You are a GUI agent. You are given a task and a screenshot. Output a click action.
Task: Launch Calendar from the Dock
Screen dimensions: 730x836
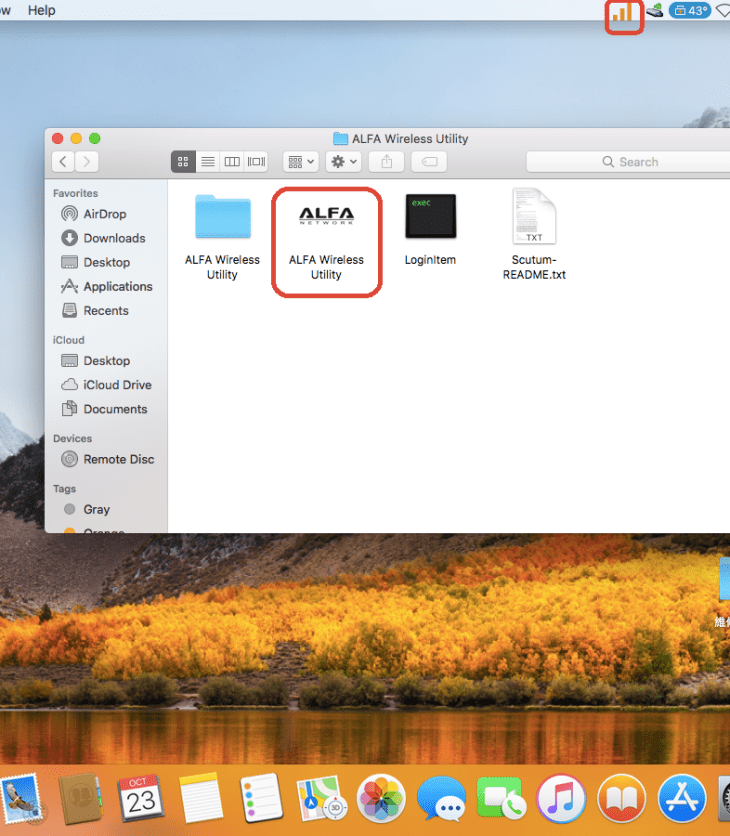tap(140, 797)
